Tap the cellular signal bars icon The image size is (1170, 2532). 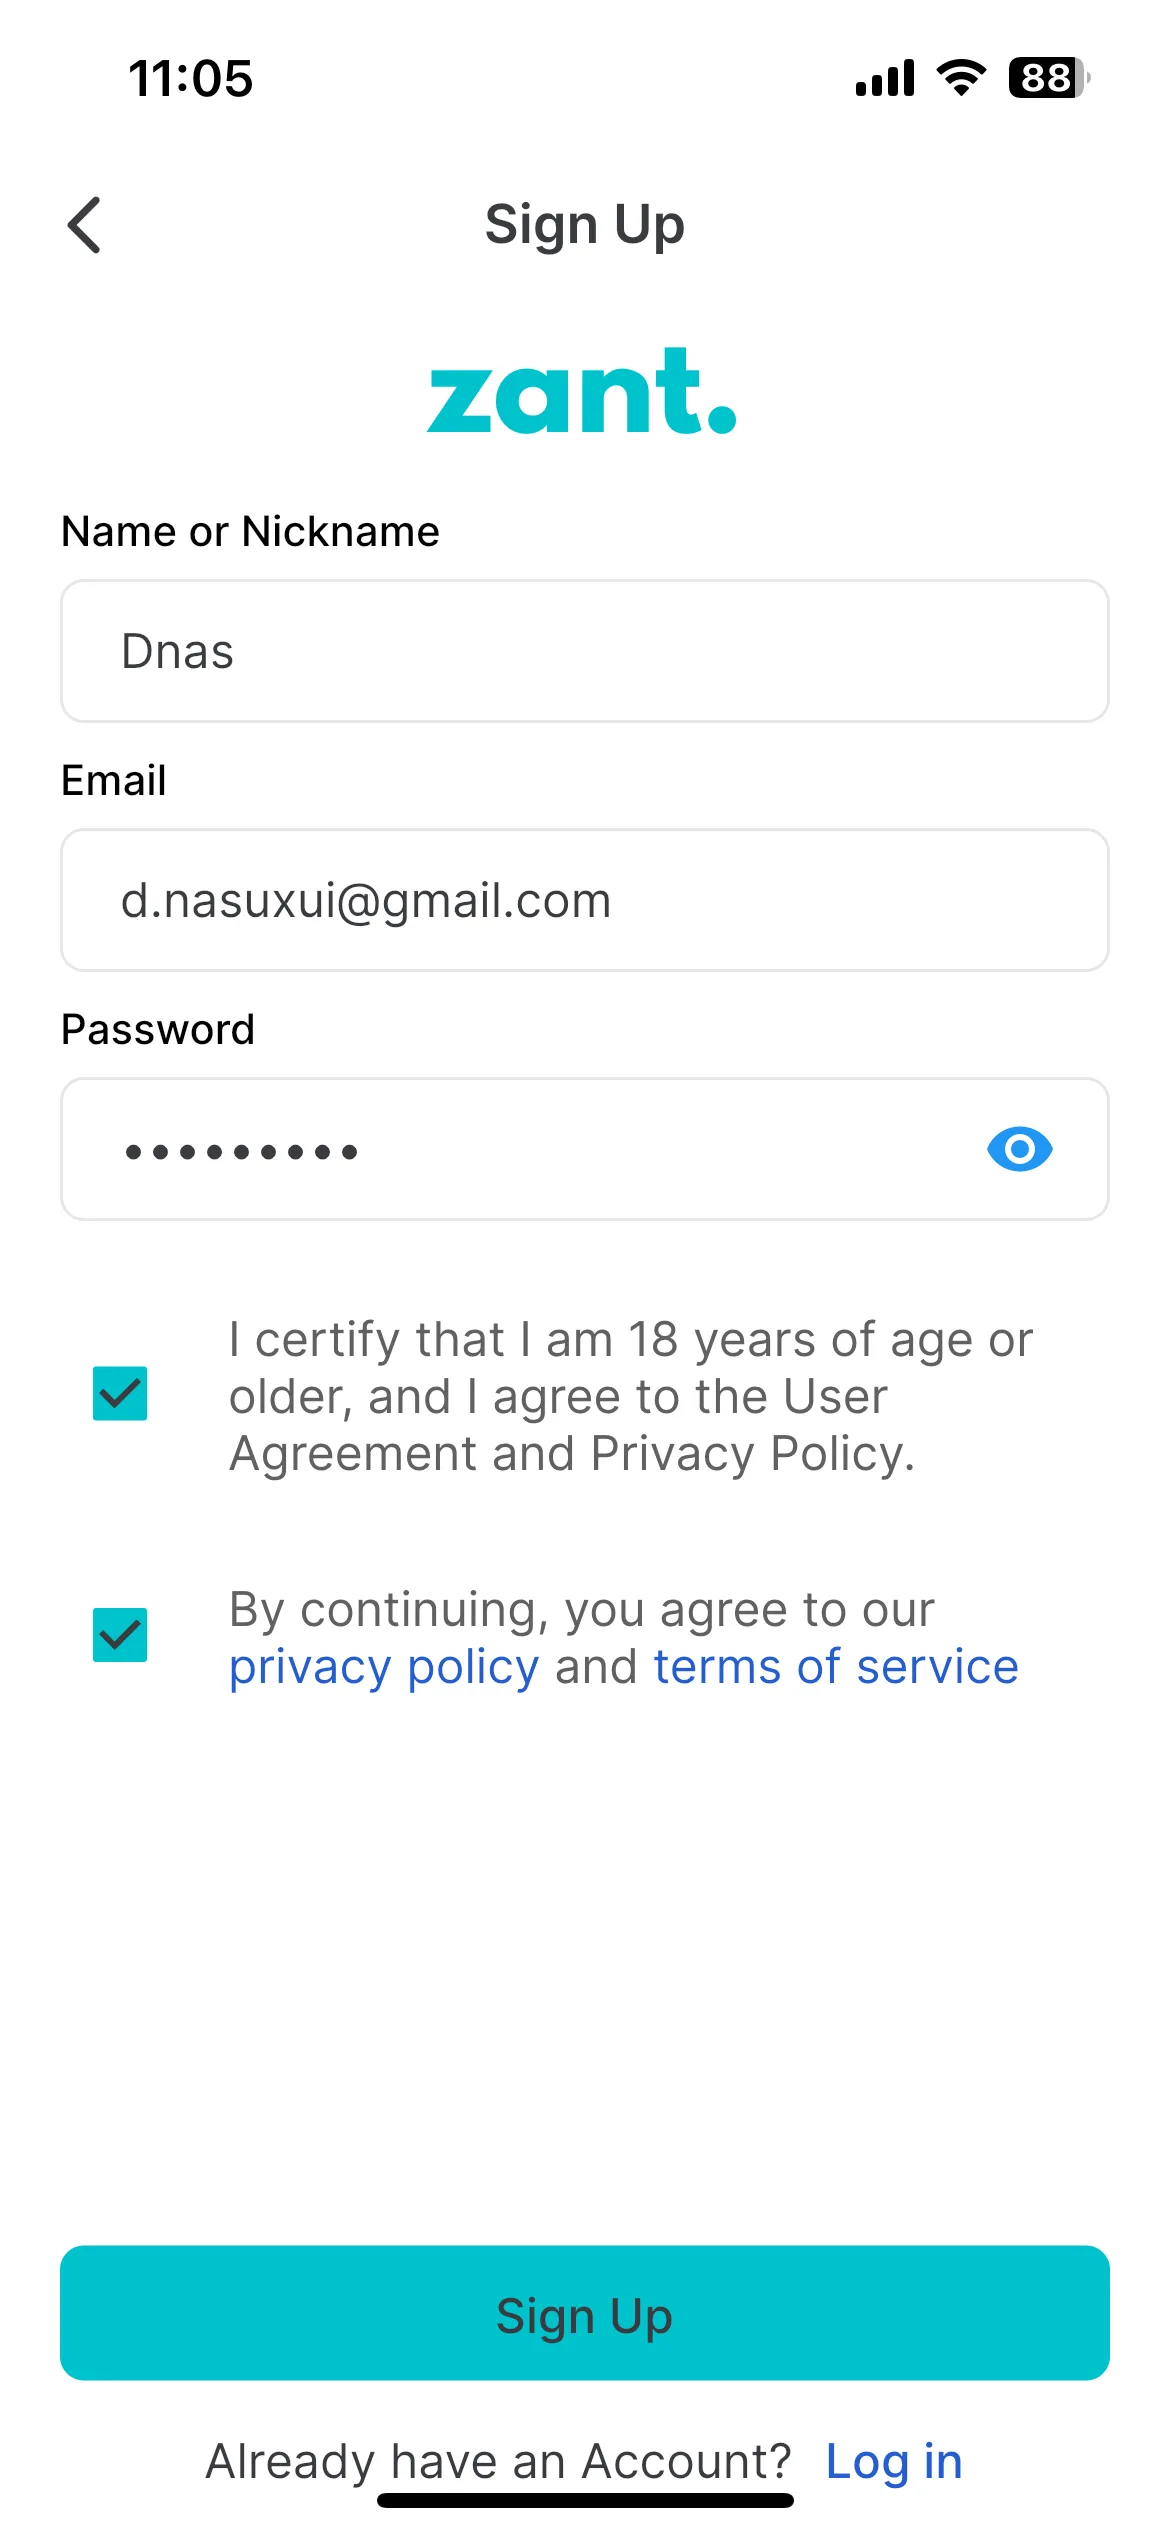point(885,78)
